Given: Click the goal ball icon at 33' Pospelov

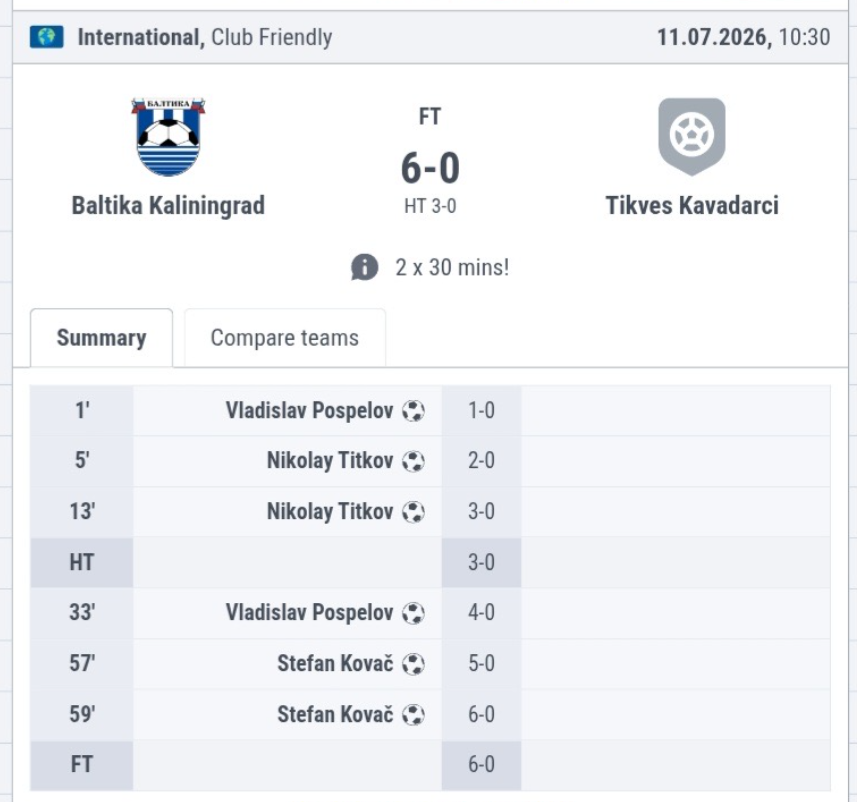Looking at the screenshot, I should click(x=413, y=613).
